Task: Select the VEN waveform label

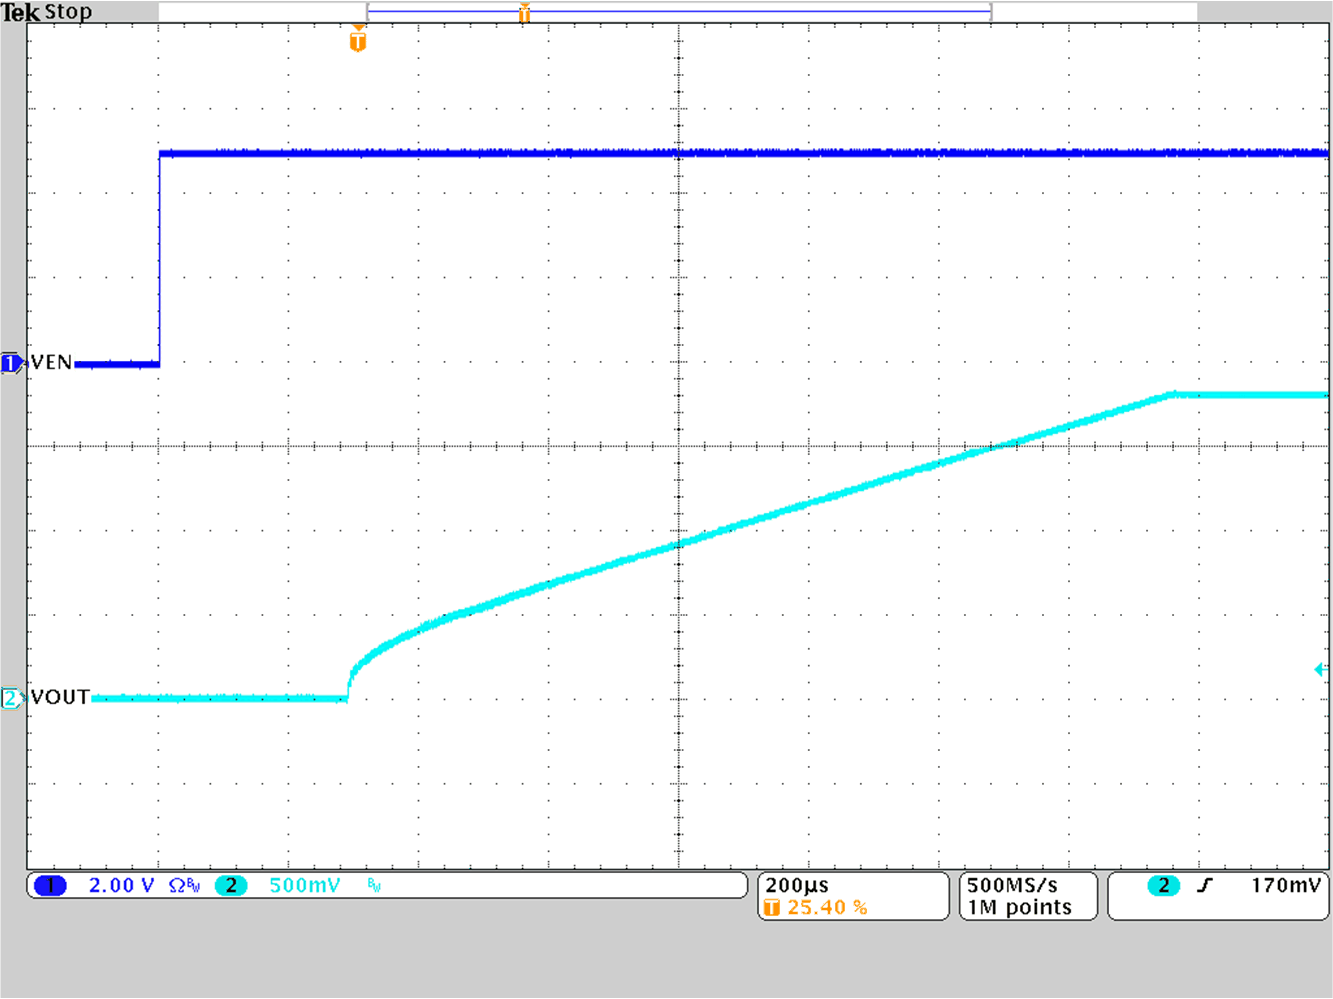Action: pos(51,362)
